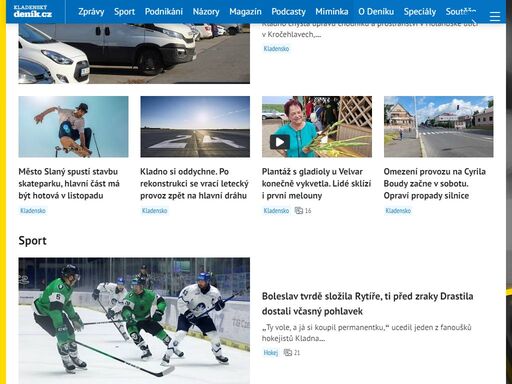Open the Podcasty section
Screen dimensions: 512x384
pos(288,12)
